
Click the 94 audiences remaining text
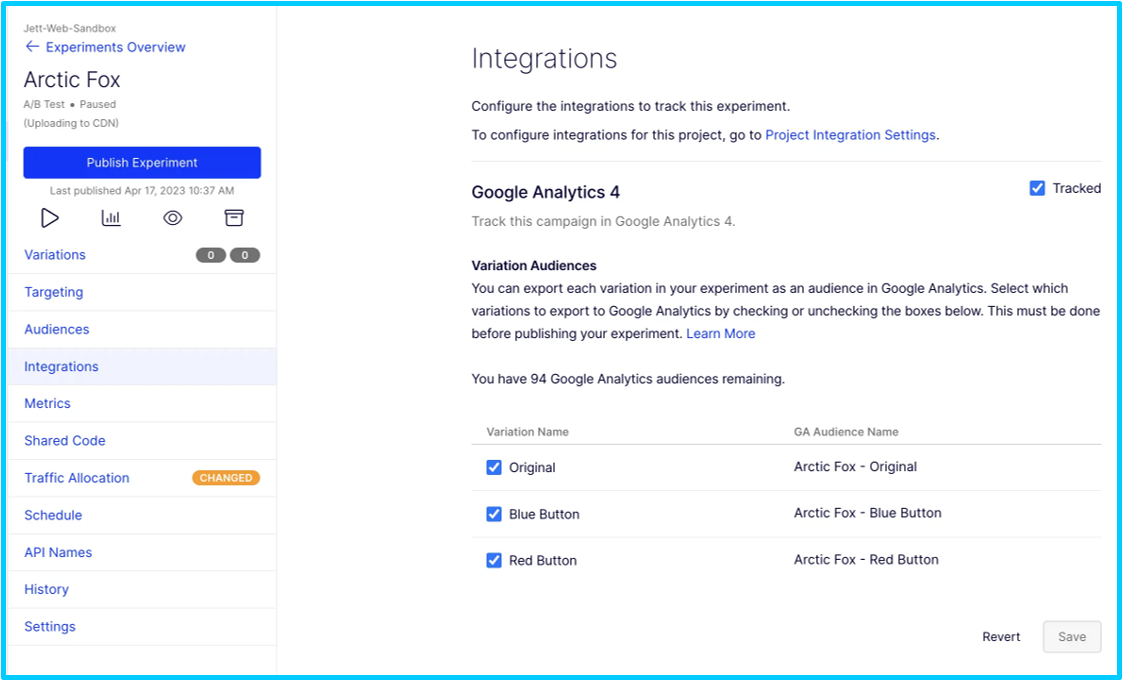pyautogui.click(x=628, y=380)
